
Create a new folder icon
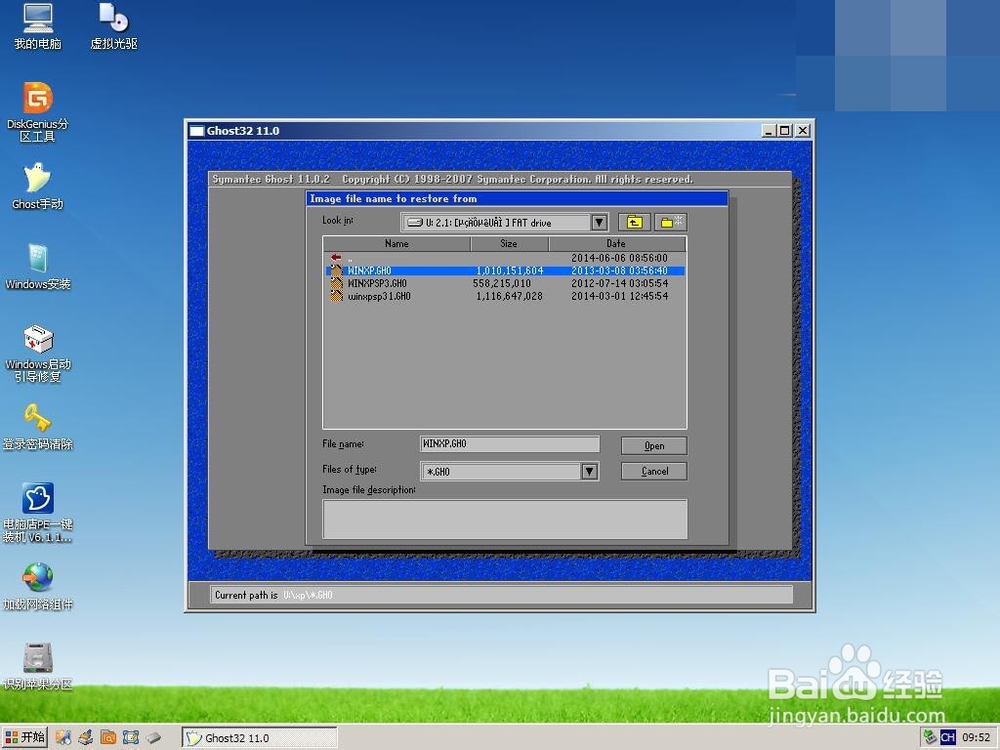point(670,222)
